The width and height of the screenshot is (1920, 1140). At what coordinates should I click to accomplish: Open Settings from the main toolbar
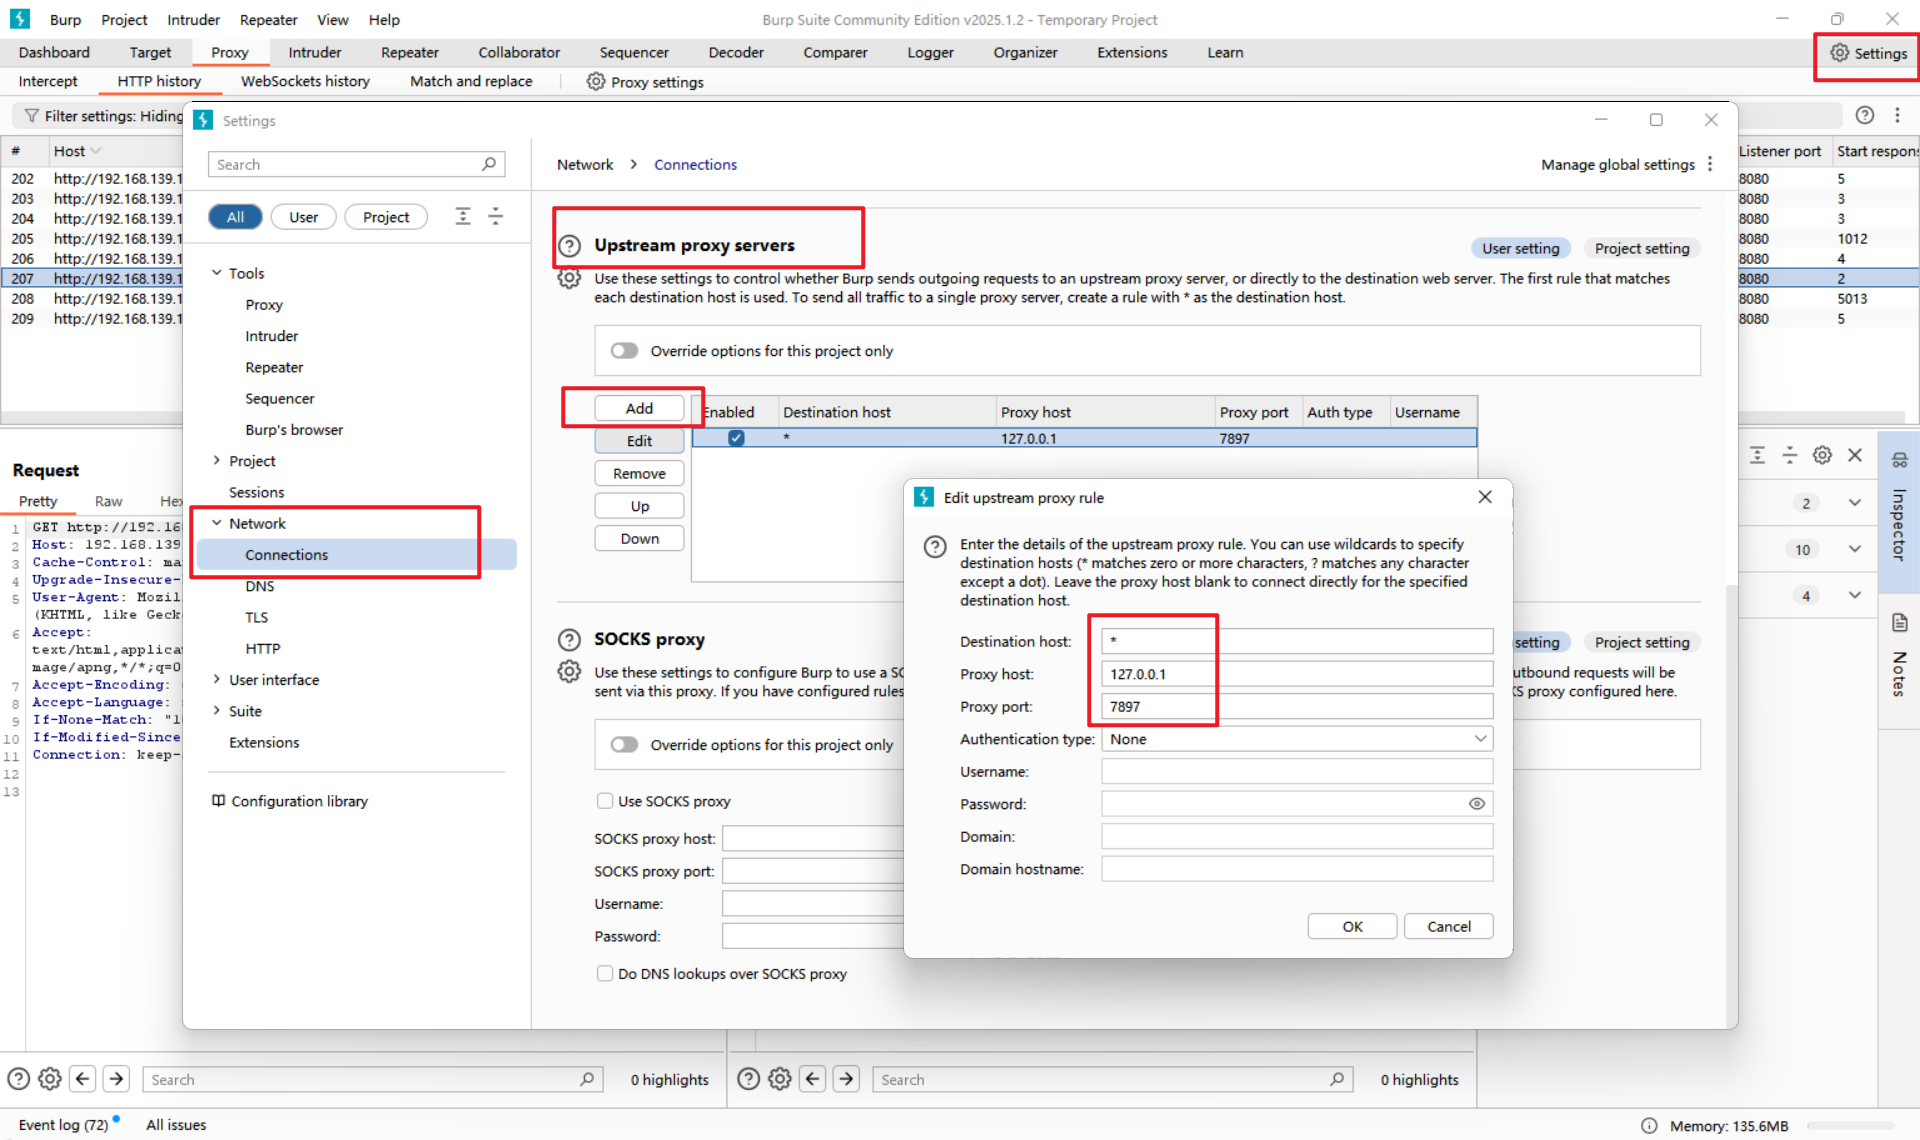click(x=1868, y=53)
